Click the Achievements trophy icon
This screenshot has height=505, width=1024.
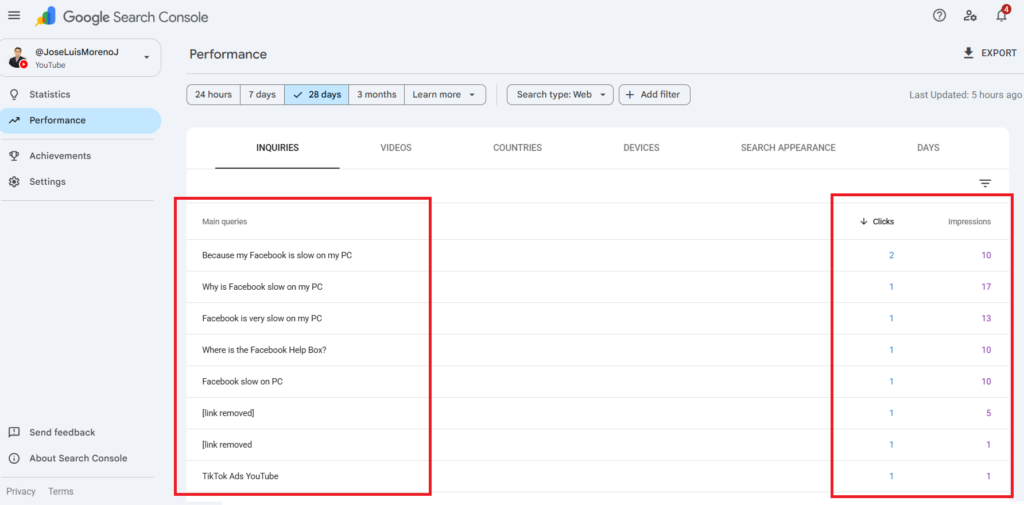coord(14,156)
